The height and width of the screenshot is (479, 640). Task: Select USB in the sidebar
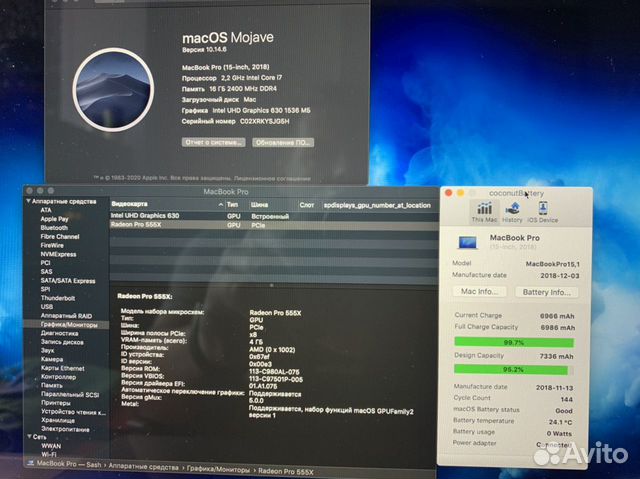47,307
